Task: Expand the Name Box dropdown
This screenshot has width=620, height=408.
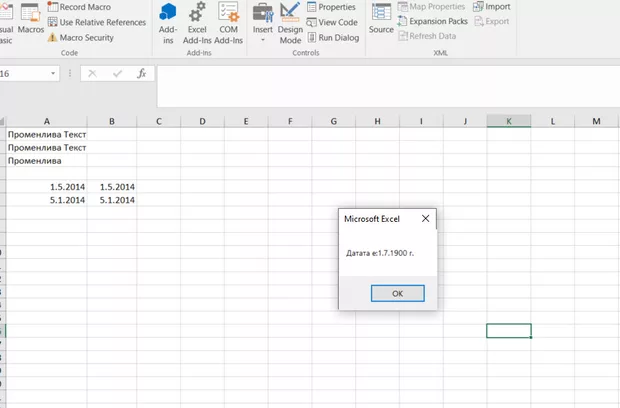Action: pyautogui.click(x=53, y=74)
